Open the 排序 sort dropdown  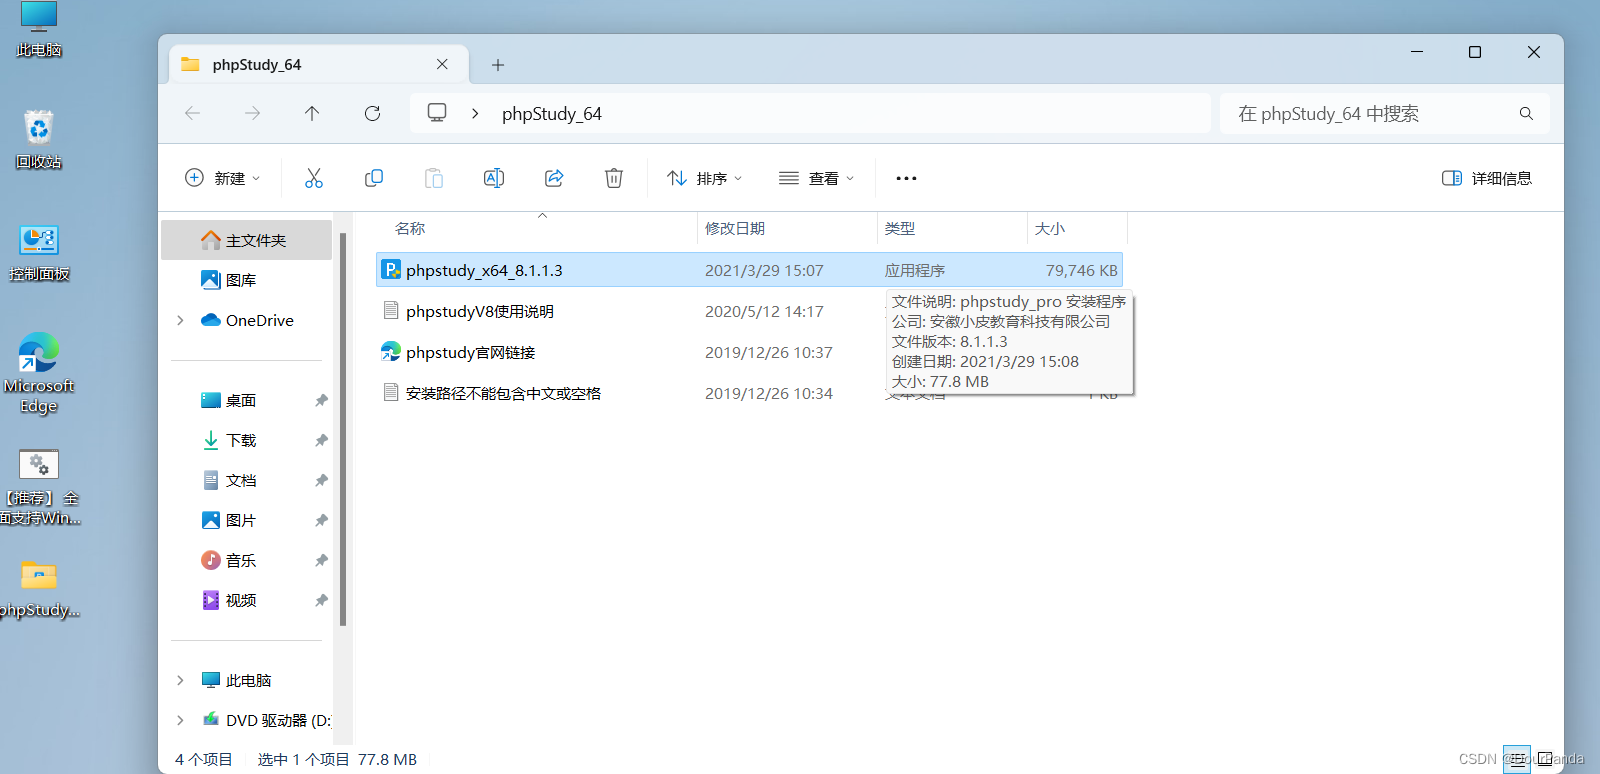click(x=705, y=178)
